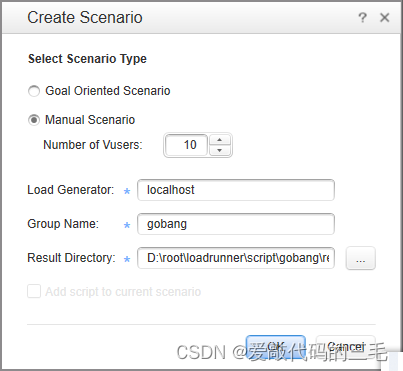Viewport: 403px width, 371px height.
Task: Increase Vusers with the up arrow
Action: (219, 140)
